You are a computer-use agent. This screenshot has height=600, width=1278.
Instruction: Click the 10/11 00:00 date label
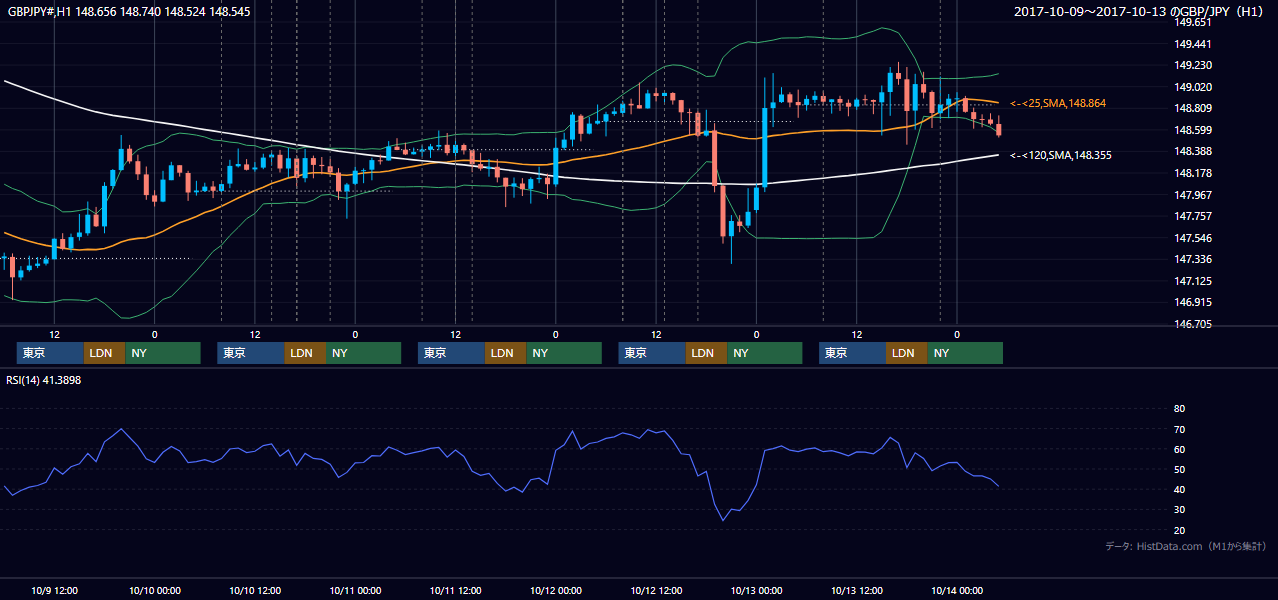pyautogui.click(x=355, y=590)
